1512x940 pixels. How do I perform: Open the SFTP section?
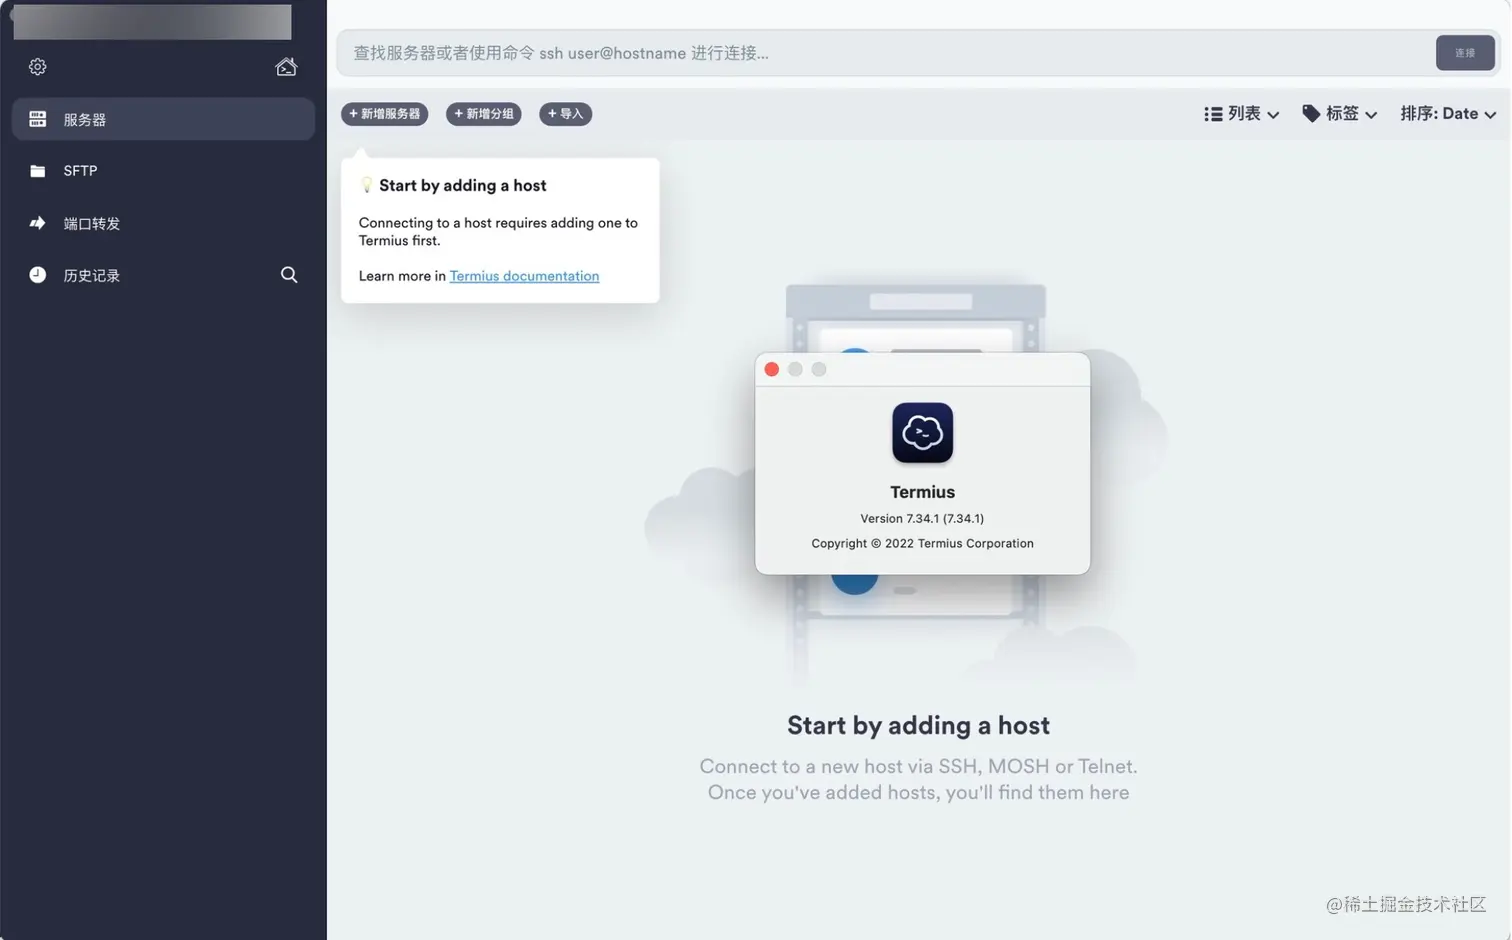163,171
